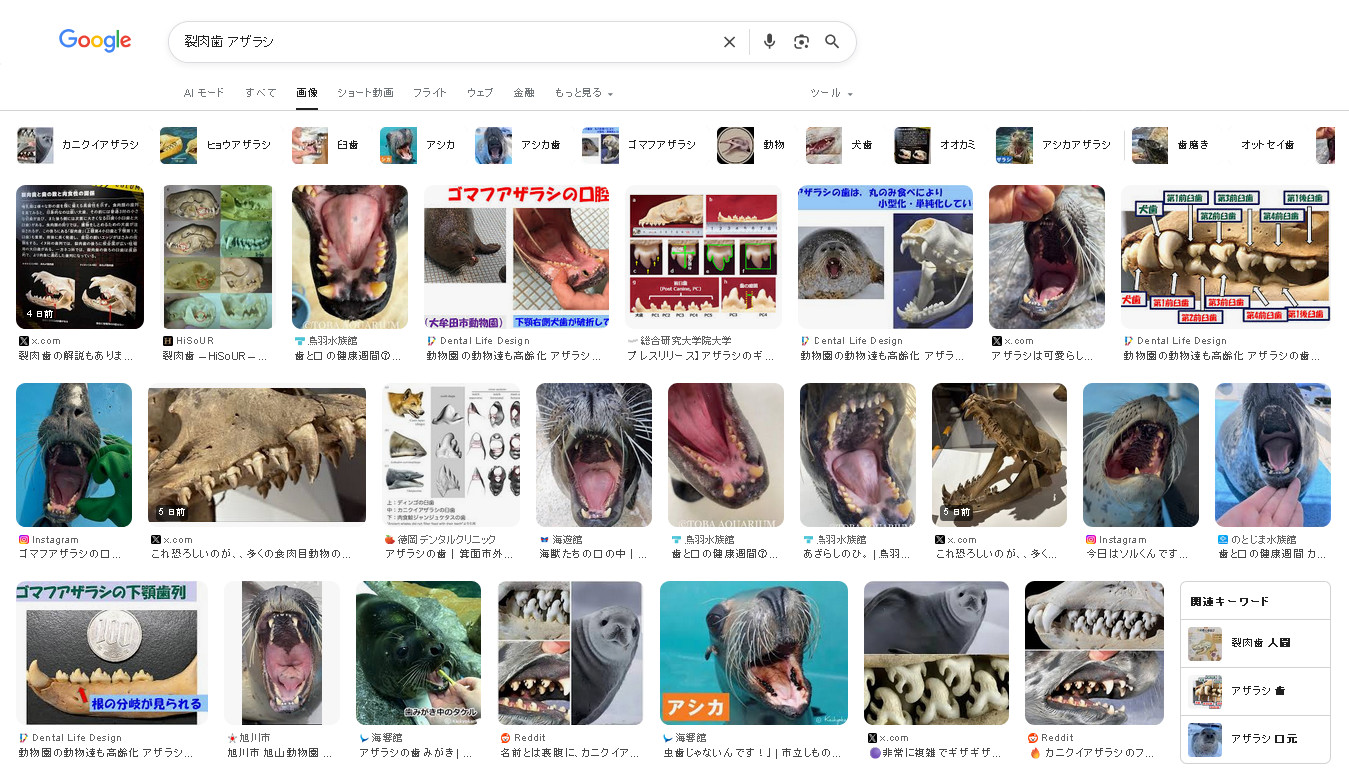Open the AI モード tab
The width and height of the screenshot is (1349, 768).
(204, 93)
